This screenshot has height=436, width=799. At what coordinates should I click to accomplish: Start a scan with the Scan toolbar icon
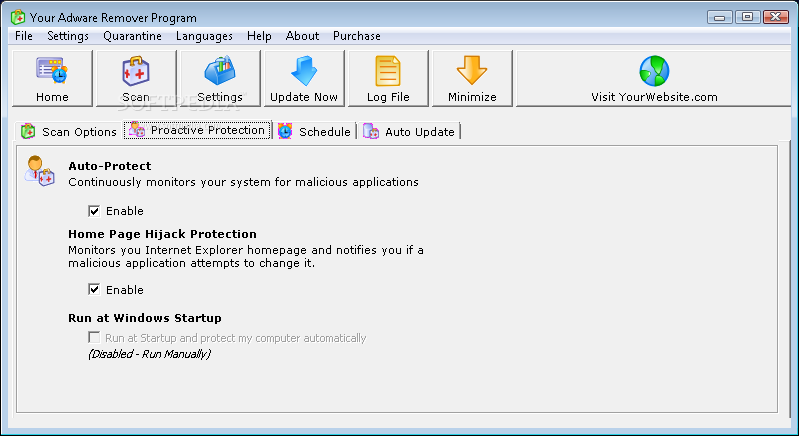(136, 71)
